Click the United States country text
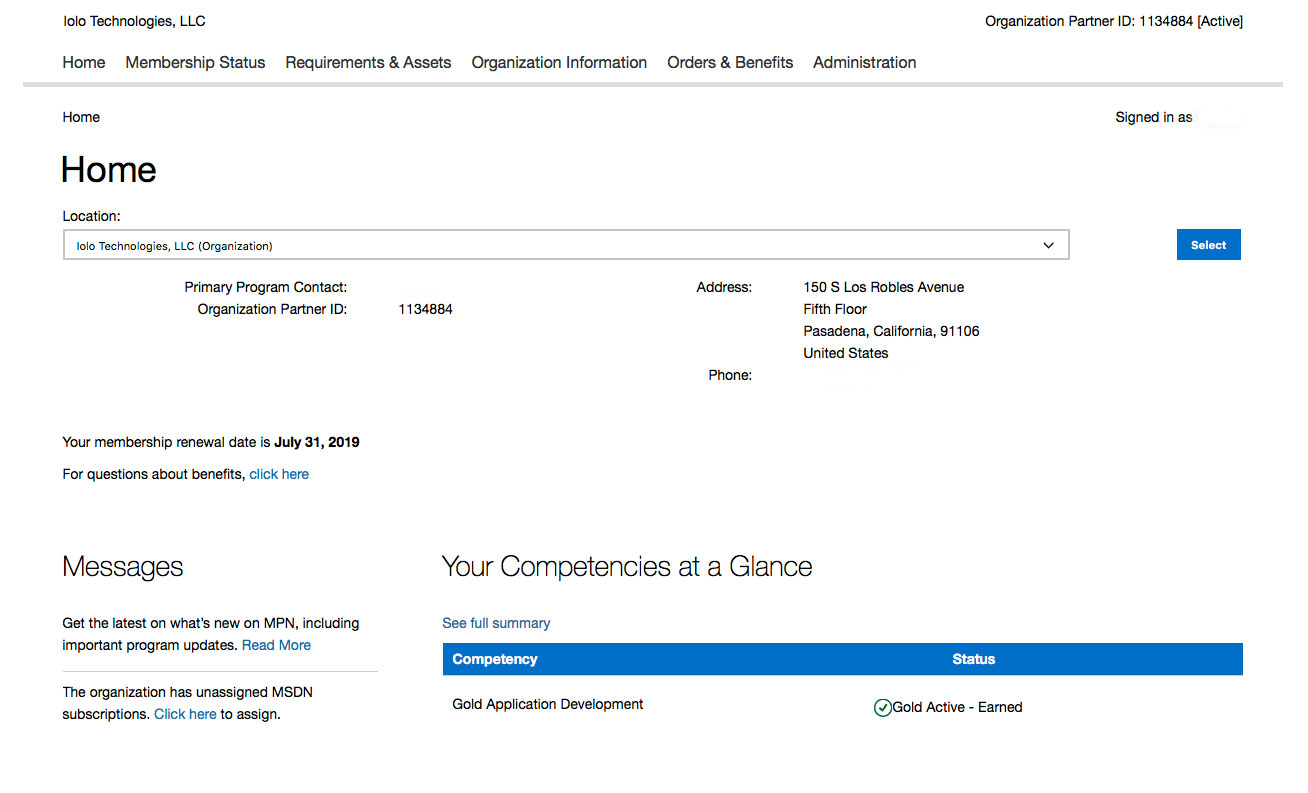This screenshot has width=1308, height=793. (846, 353)
